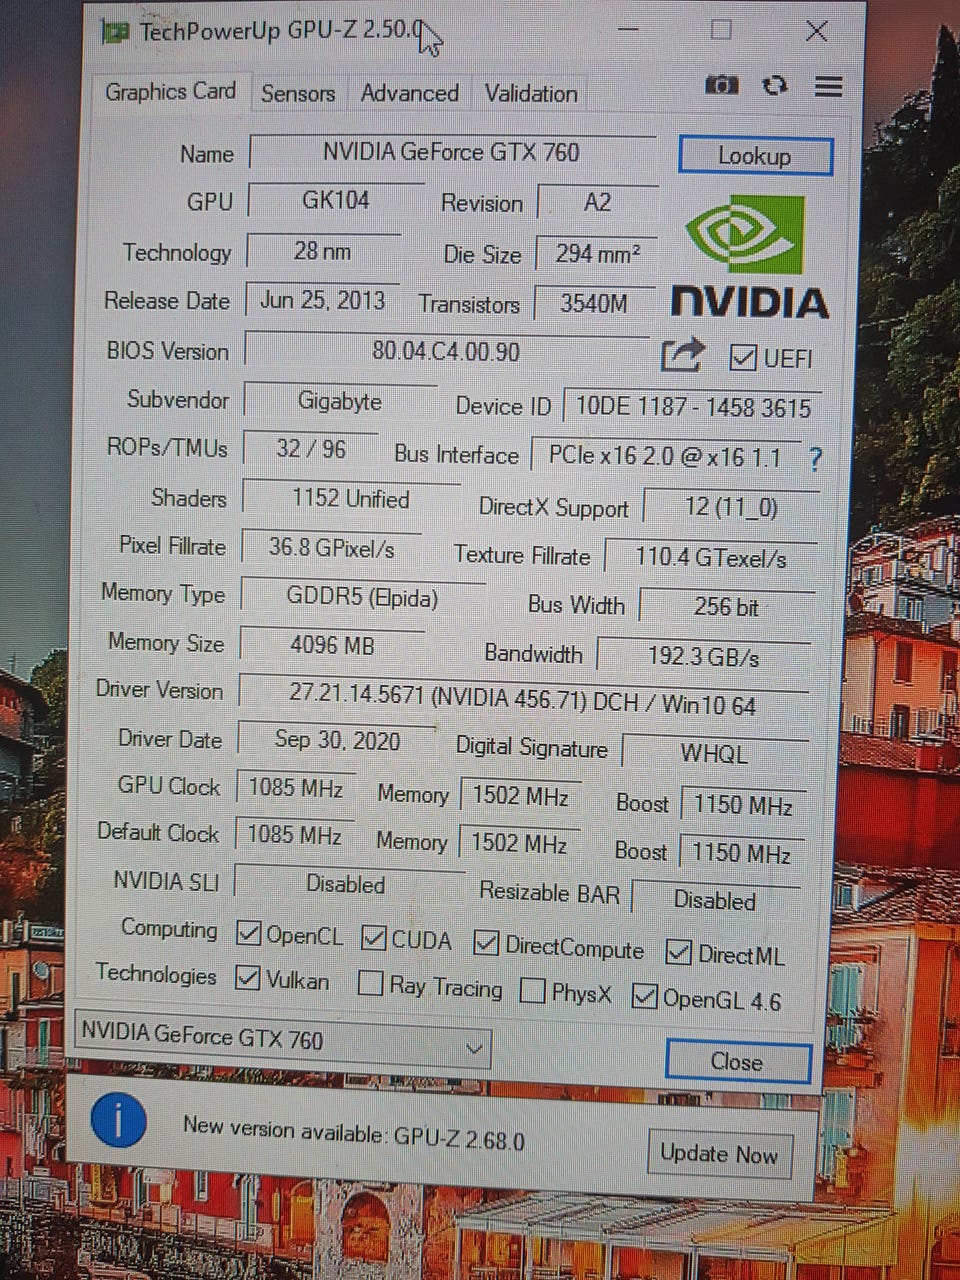Click the Close button
The width and height of the screenshot is (960, 1280).
(x=737, y=1061)
